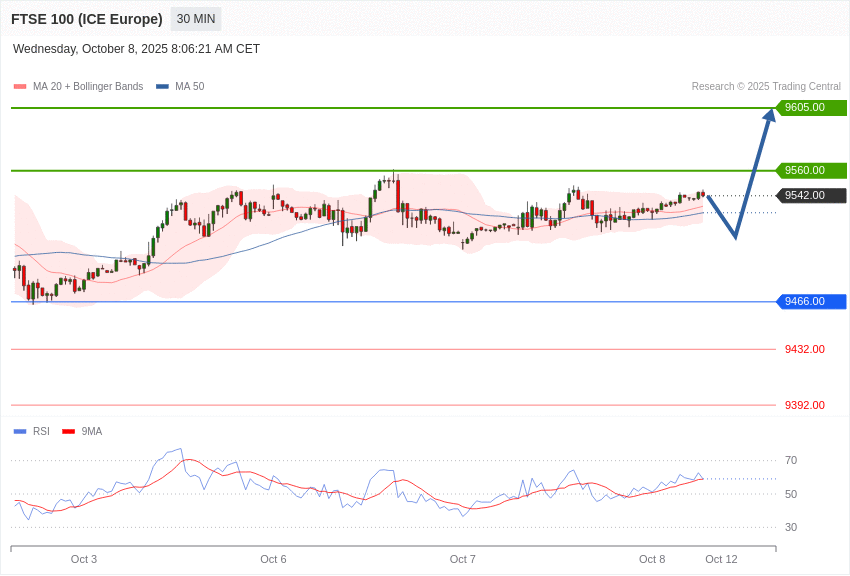This screenshot has height=576, width=850.
Task: Select the Oct 6 date axis label
Action: tap(273, 559)
